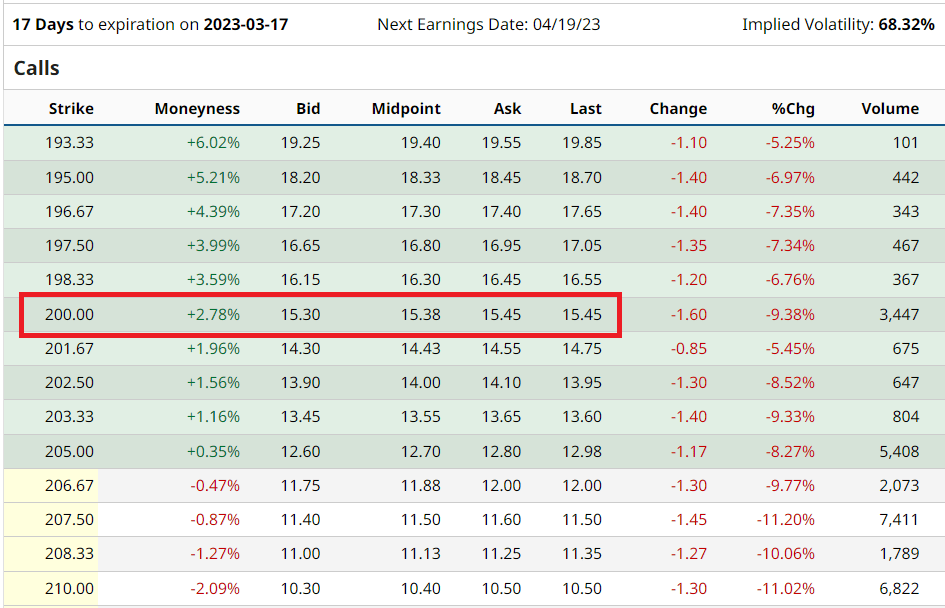Click the Last column header
Image resolution: width=945 pixels, height=608 pixels.
pos(586,109)
